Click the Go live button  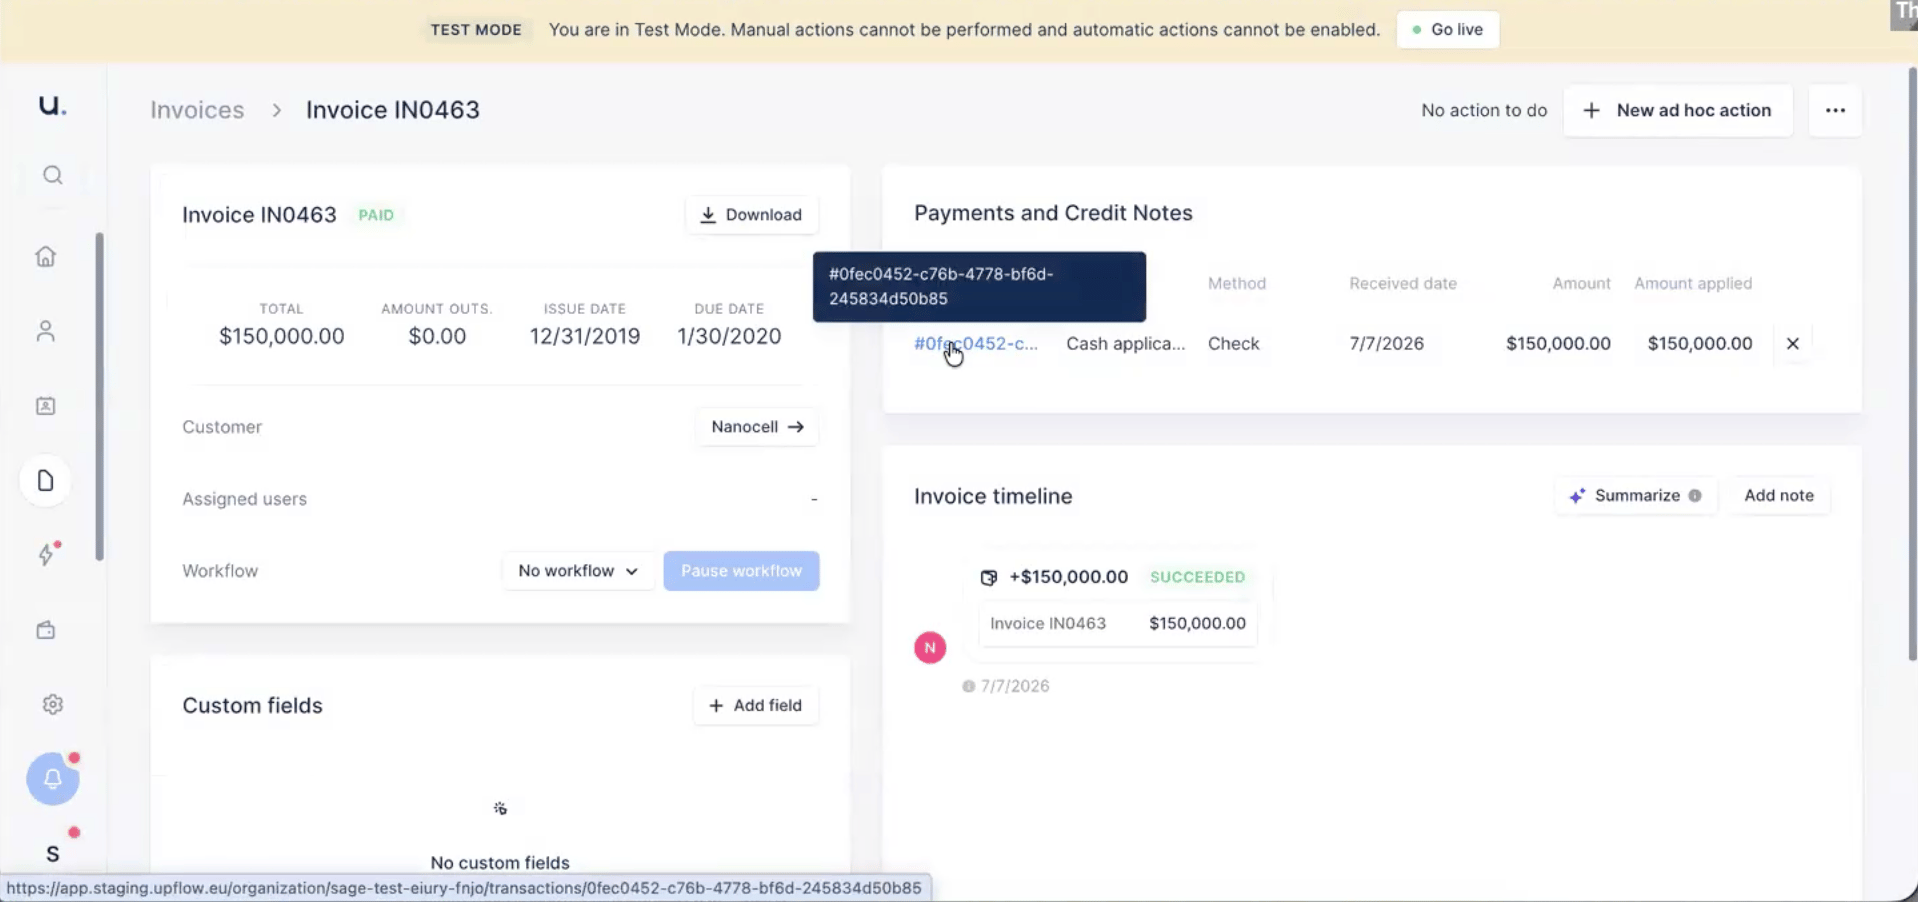tap(1447, 30)
